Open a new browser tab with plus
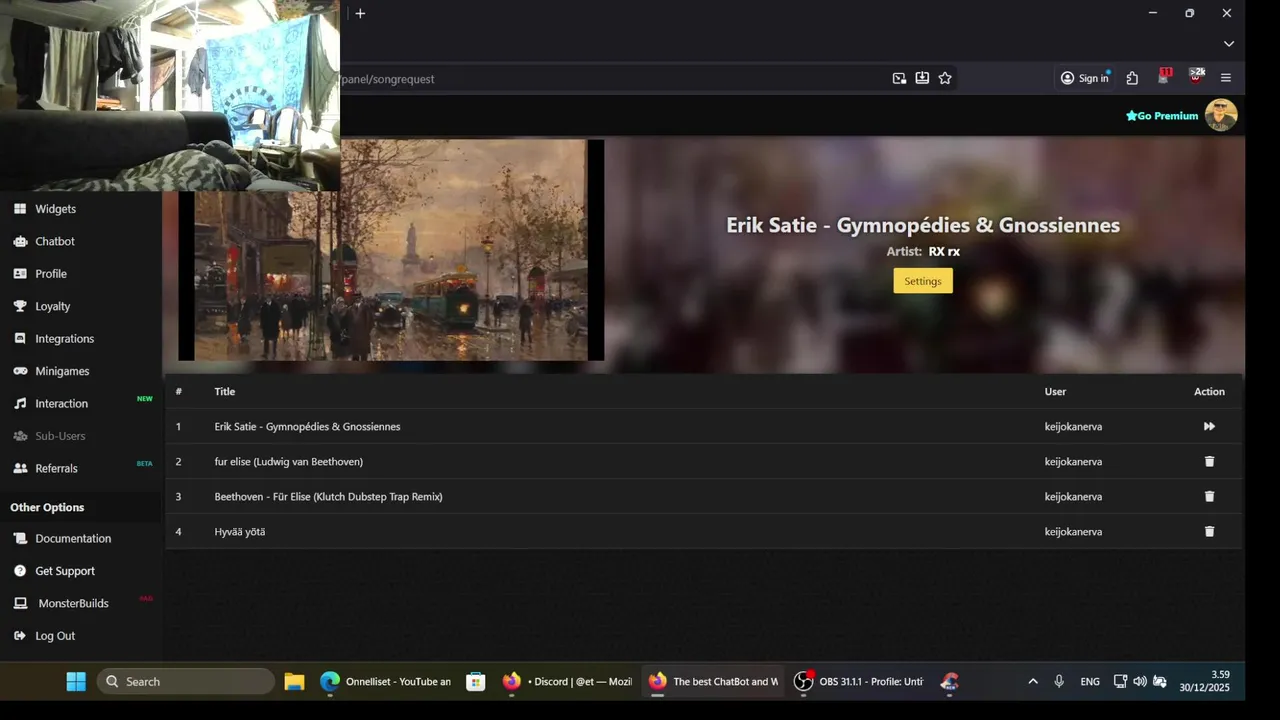Viewport: 1280px width, 720px height. (360, 13)
